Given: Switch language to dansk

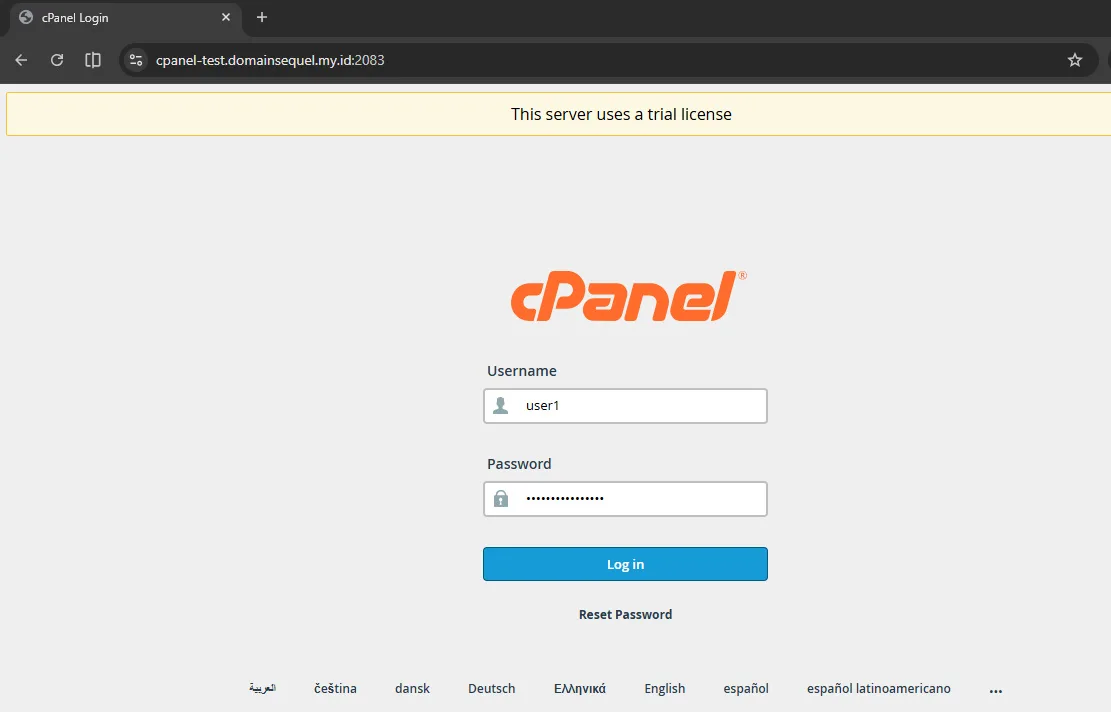Looking at the screenshot, I should [x=412, y=688].
